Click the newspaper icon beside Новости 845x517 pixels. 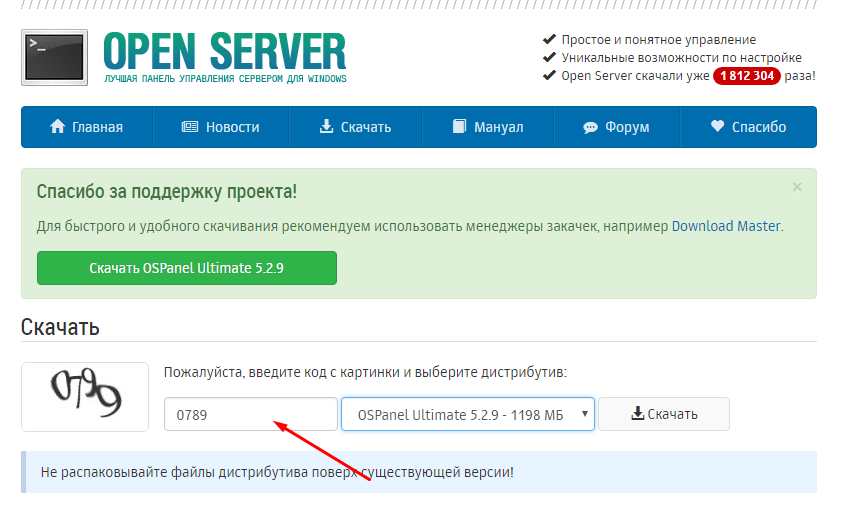pos(190,127)
